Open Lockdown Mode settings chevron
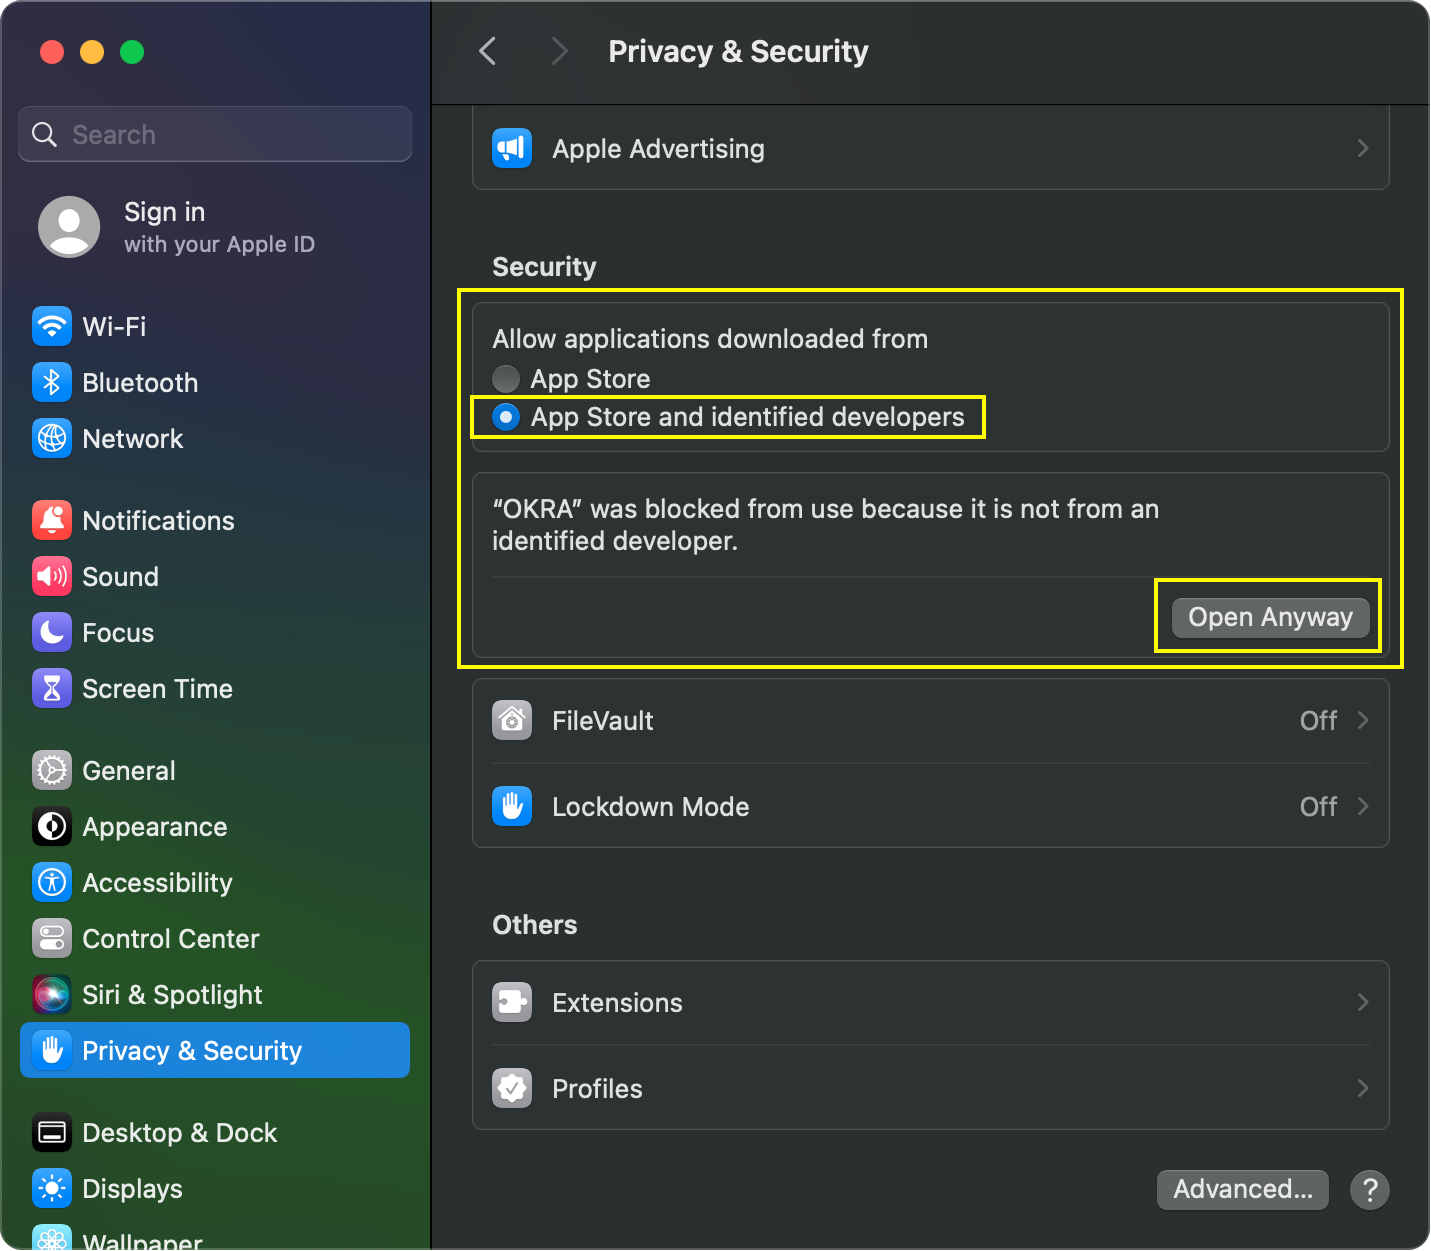This screenshot has width=1431, height=1251. [1362, 806]
